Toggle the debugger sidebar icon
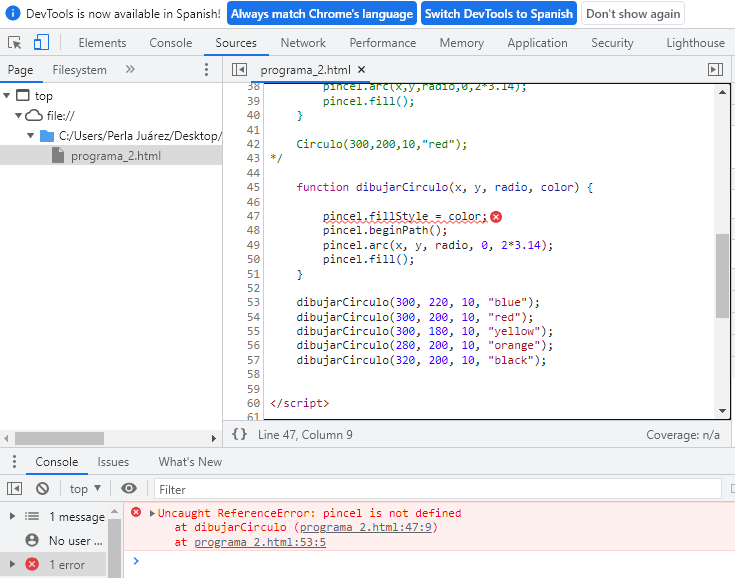The image size is (735, 578). pyautogui.click(x=715, y=69)
